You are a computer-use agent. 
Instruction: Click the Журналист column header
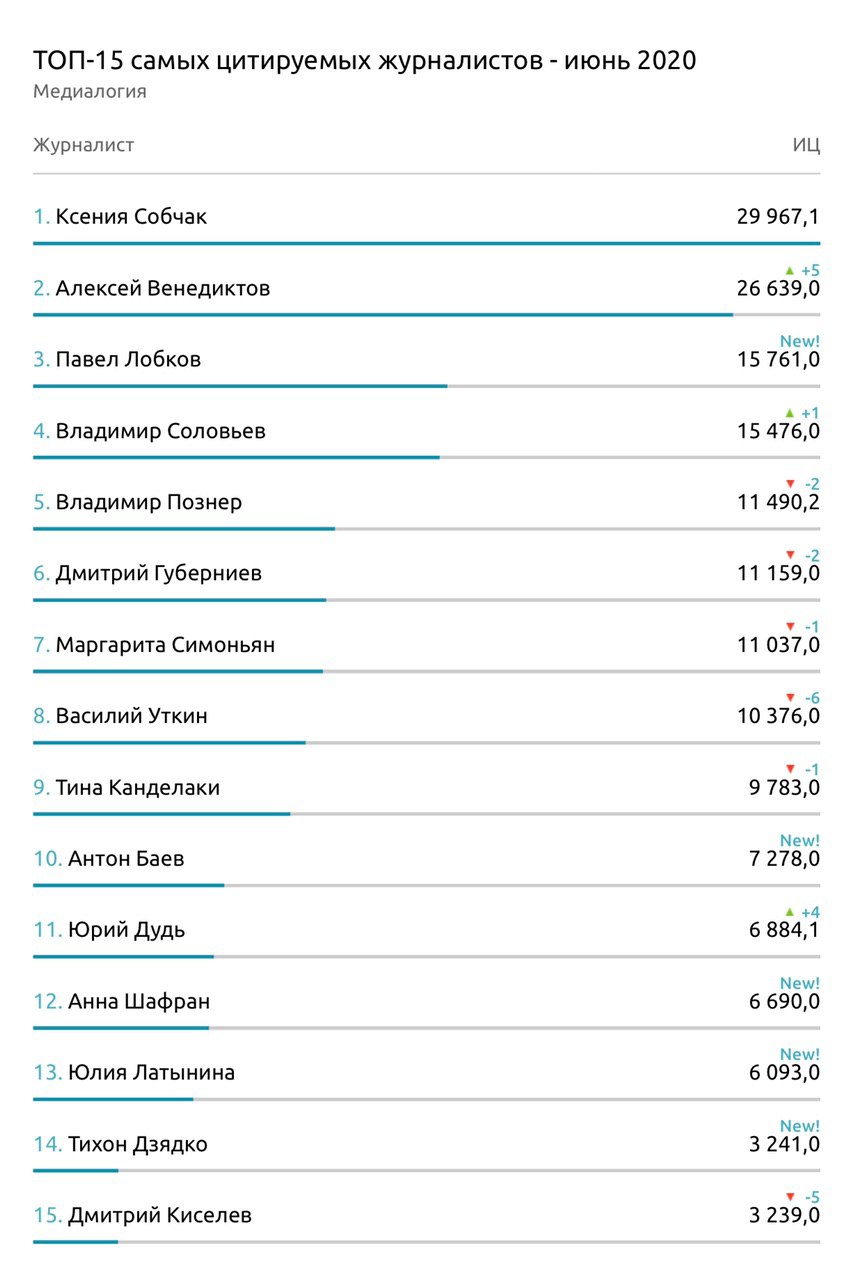click(83, 145)
